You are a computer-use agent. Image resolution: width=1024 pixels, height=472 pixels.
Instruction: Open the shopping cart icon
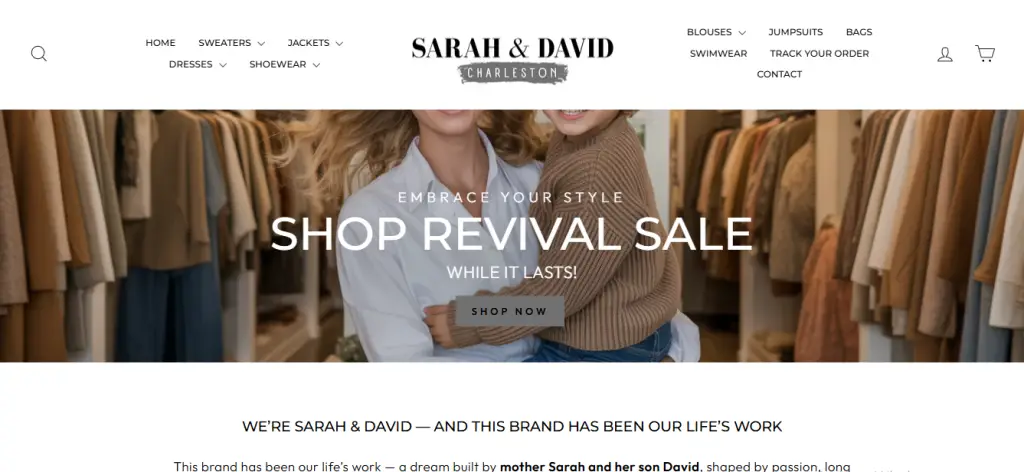tap(985, 53)
